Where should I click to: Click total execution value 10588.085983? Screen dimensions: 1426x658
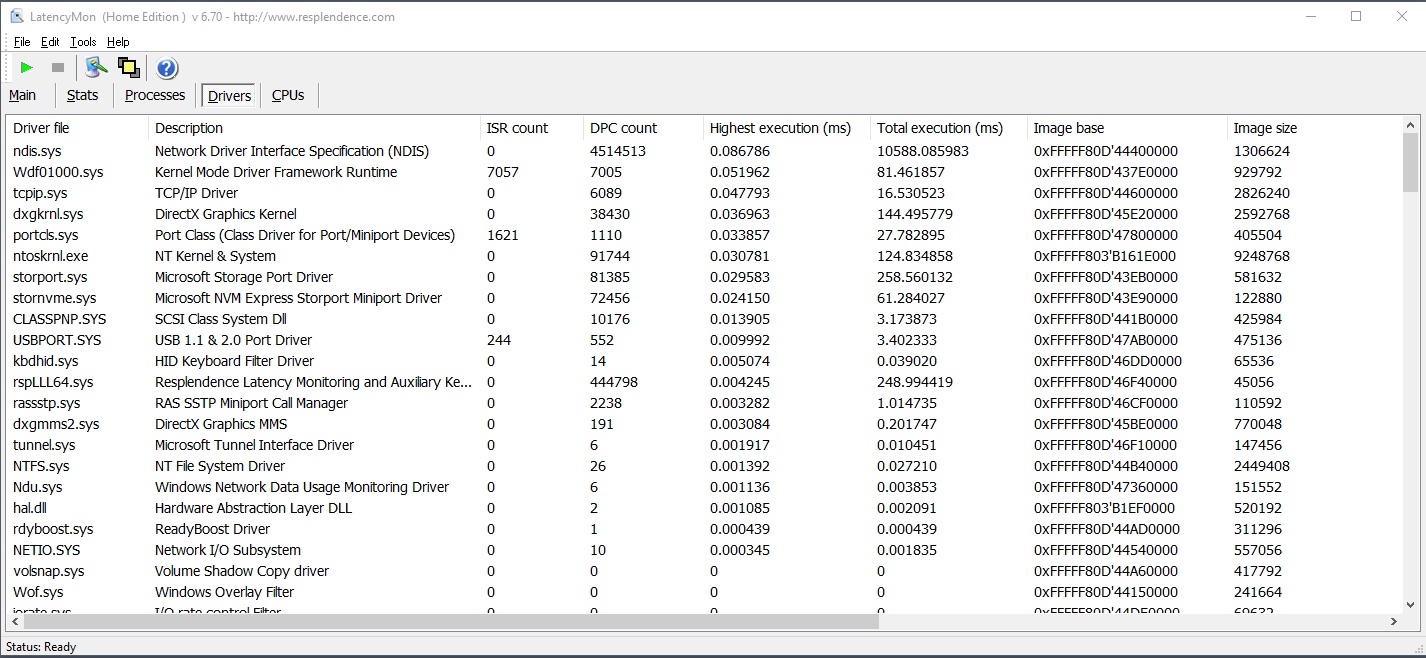click(x=923, y=151)
